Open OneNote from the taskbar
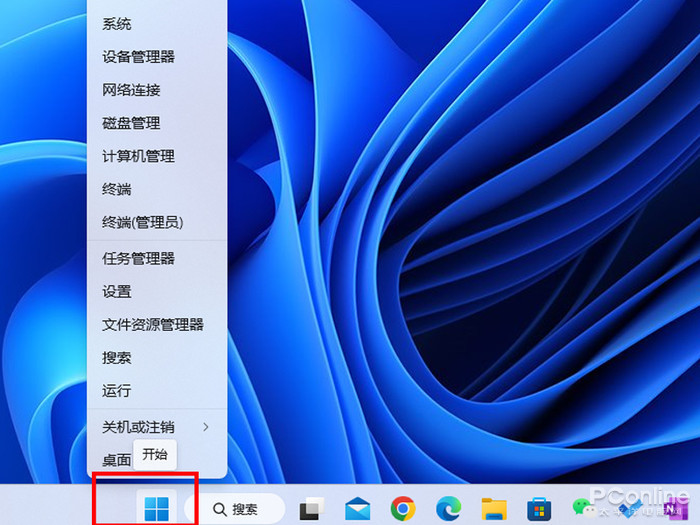Image resolution: width=700 pixels, height=525 pixels. 675,509
